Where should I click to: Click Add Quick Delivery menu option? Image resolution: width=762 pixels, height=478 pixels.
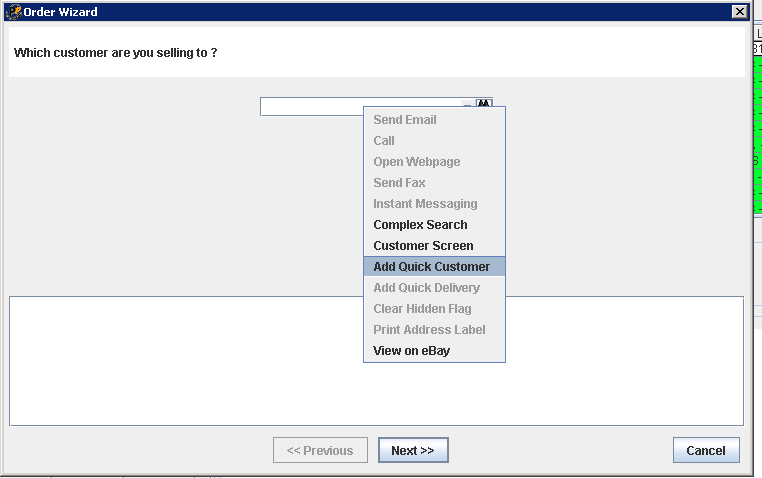(x=426, y=288)
